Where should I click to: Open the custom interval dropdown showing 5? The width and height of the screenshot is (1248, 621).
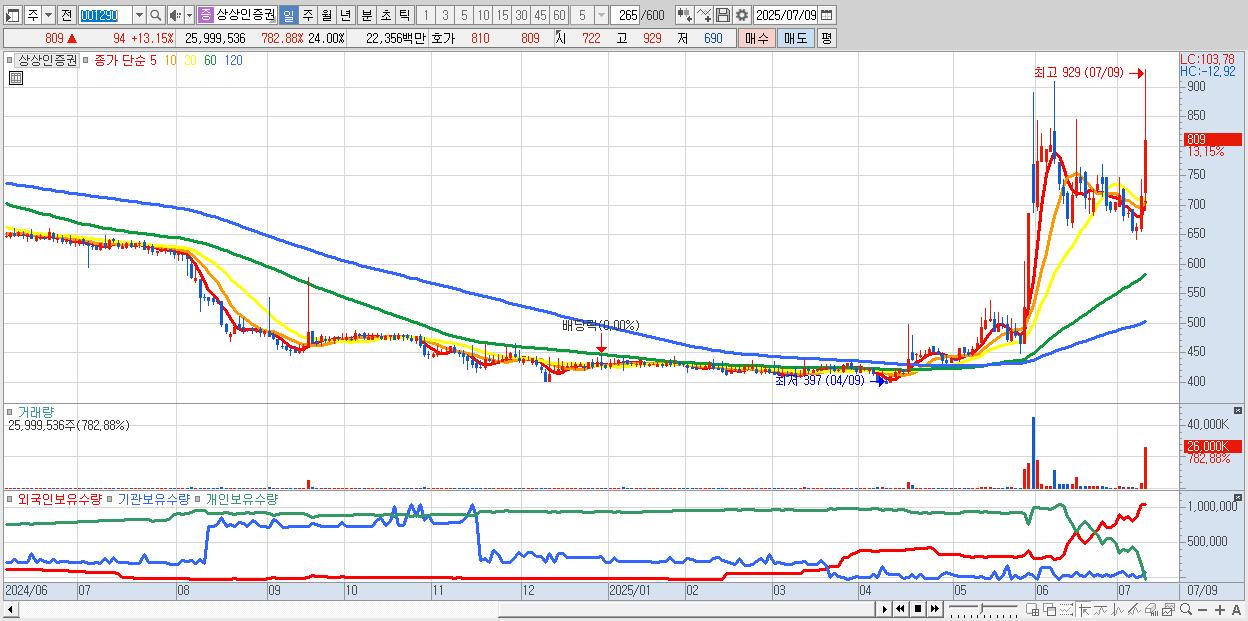601,15
